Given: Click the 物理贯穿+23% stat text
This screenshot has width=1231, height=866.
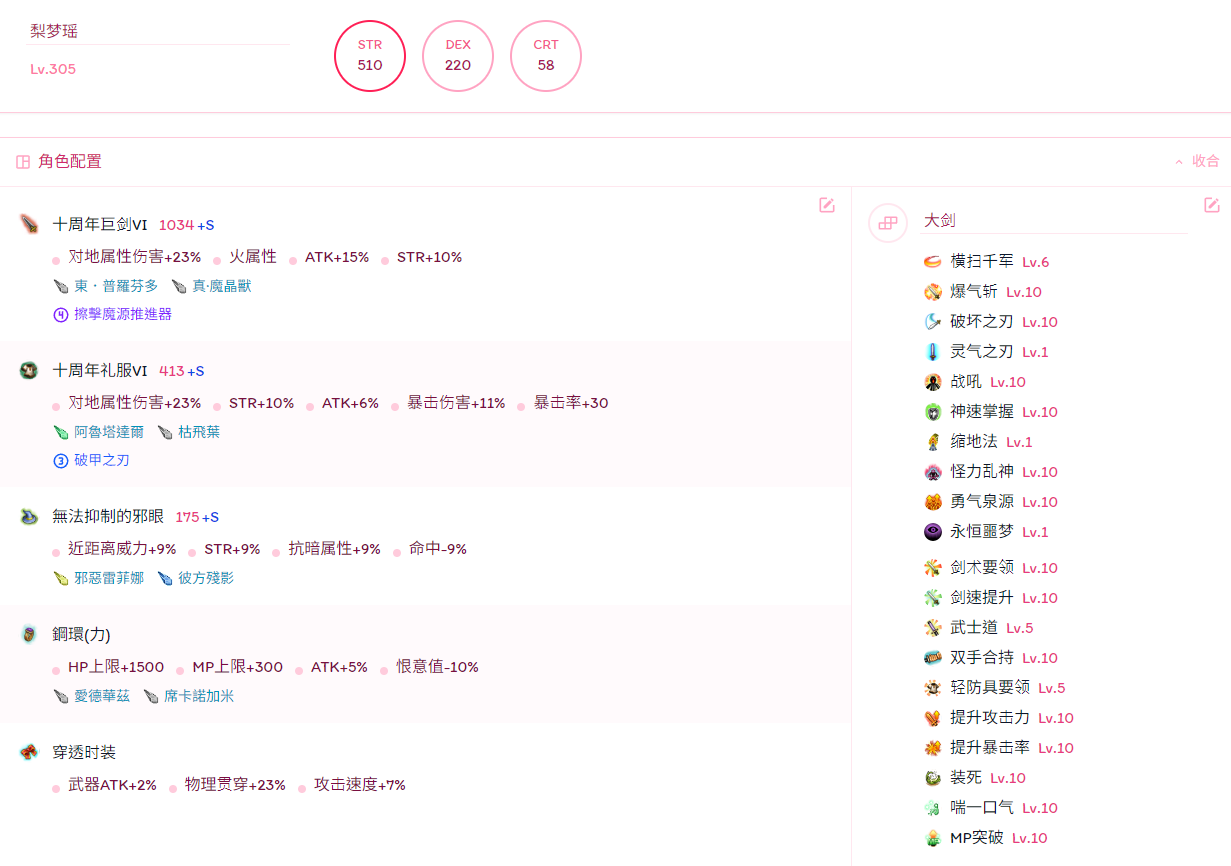Looking at the screenshot, I should [235, 785].
